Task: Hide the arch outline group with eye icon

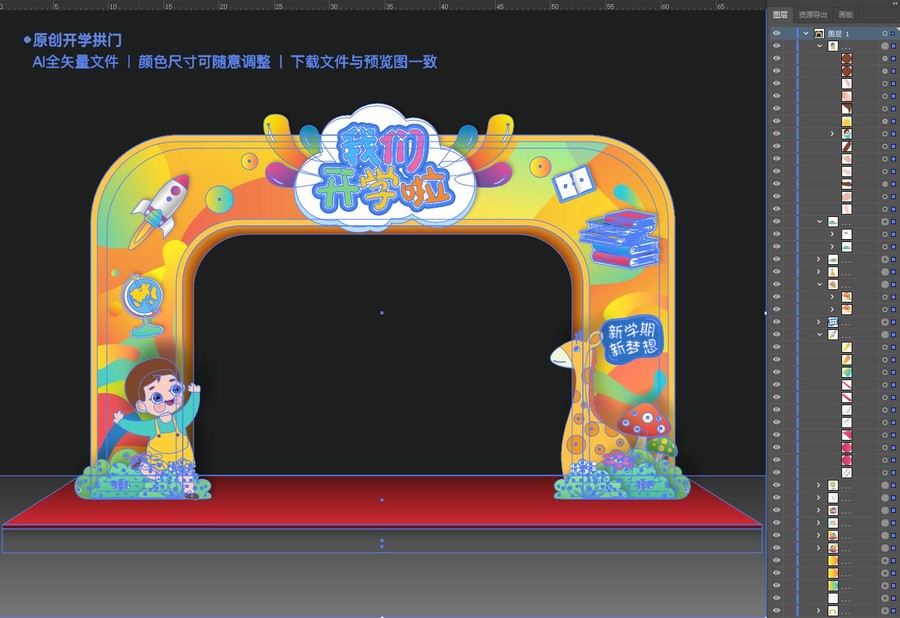Action: [777, 611]
